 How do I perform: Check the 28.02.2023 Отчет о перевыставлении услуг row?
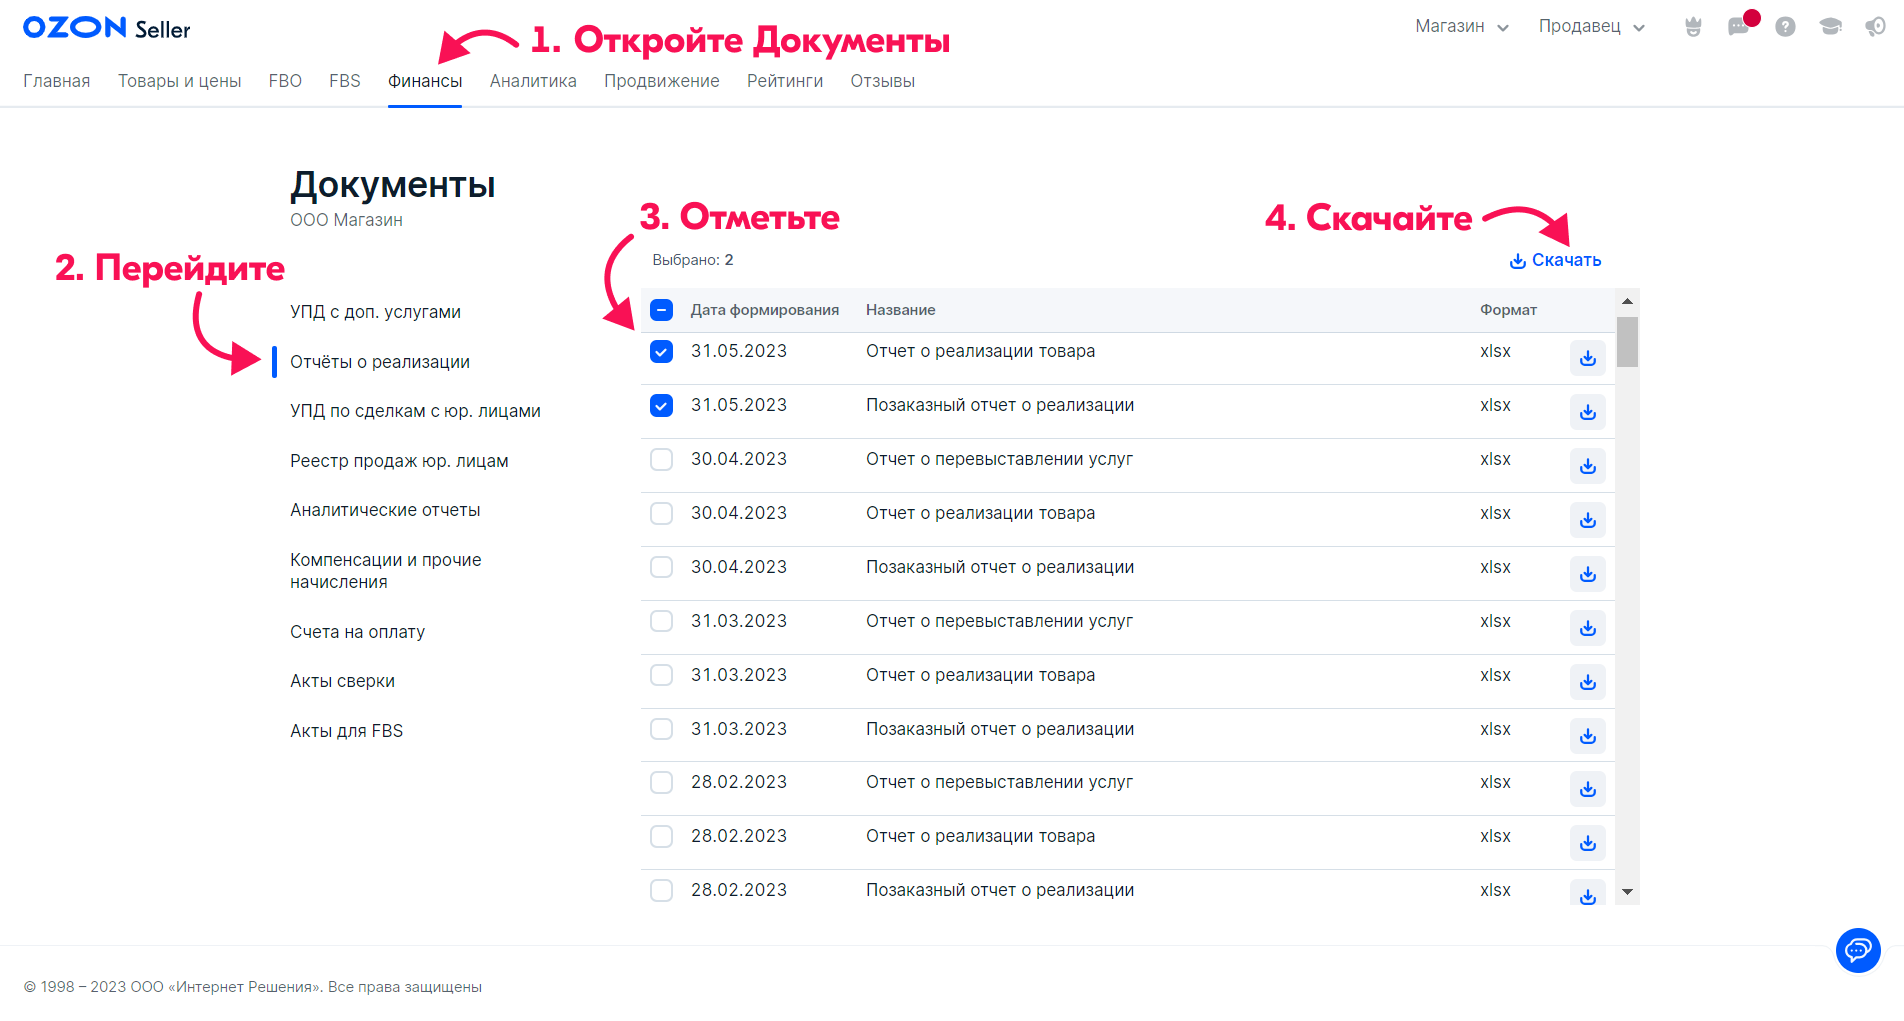[x=661, y=782]
